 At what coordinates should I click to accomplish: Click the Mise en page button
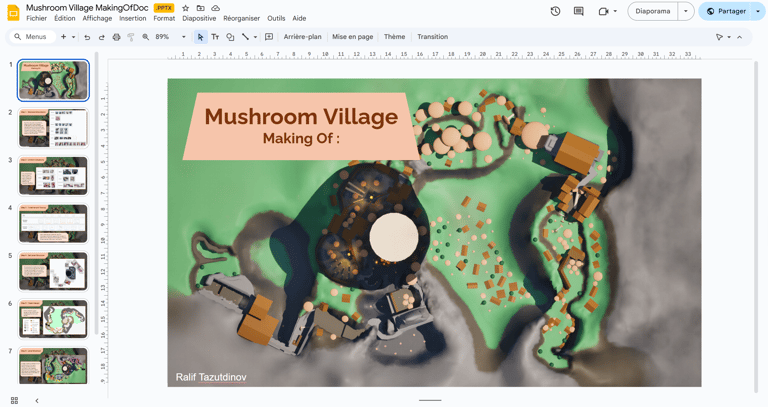point(353,37)
